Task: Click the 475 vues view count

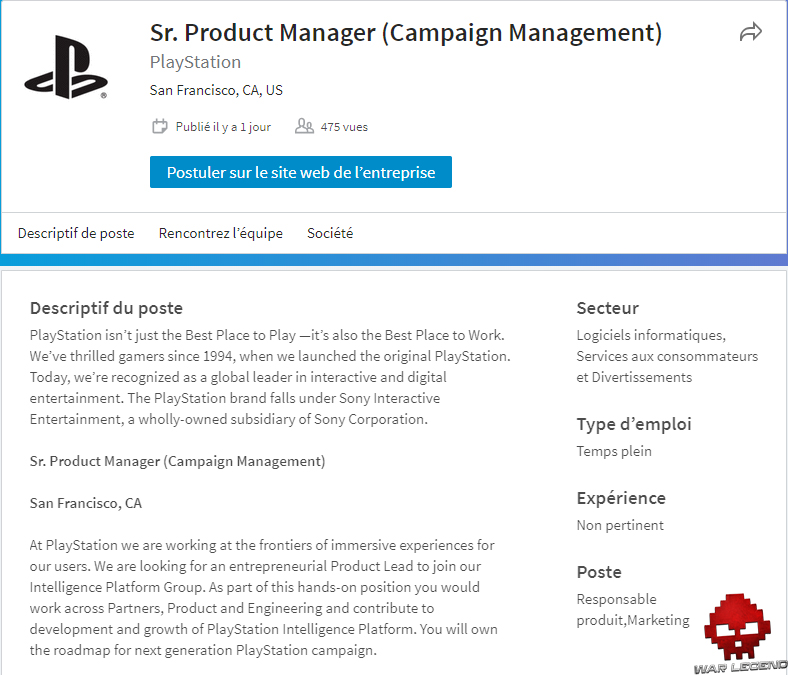Action: pyautogui.click(x=344, y=127)
